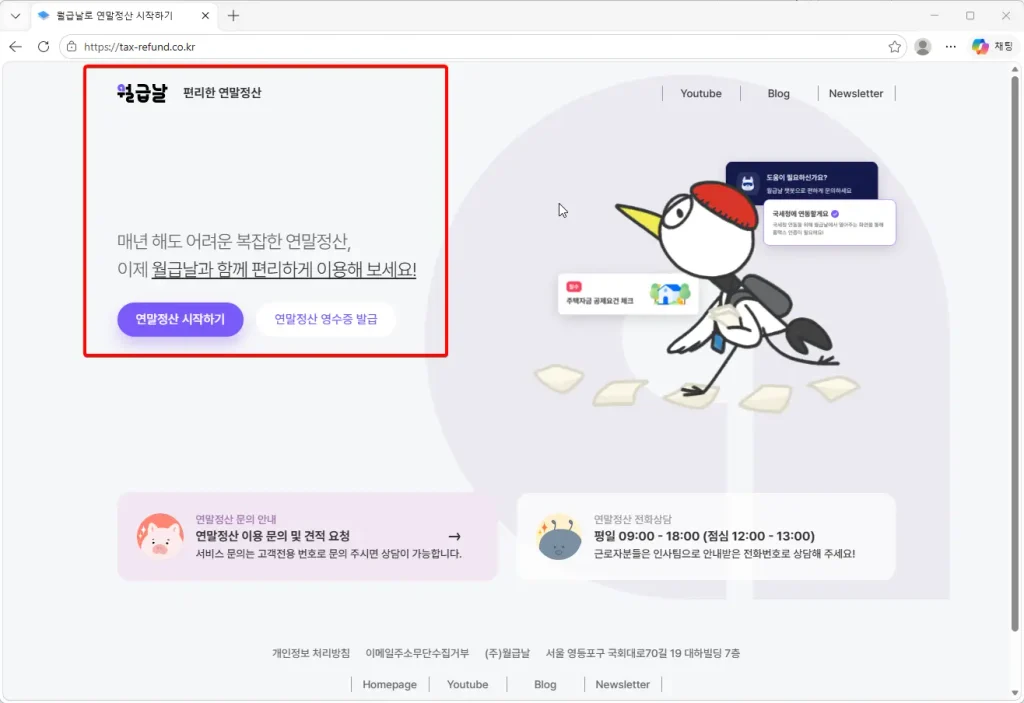Open a new tab with plus icon

[233, 16]
